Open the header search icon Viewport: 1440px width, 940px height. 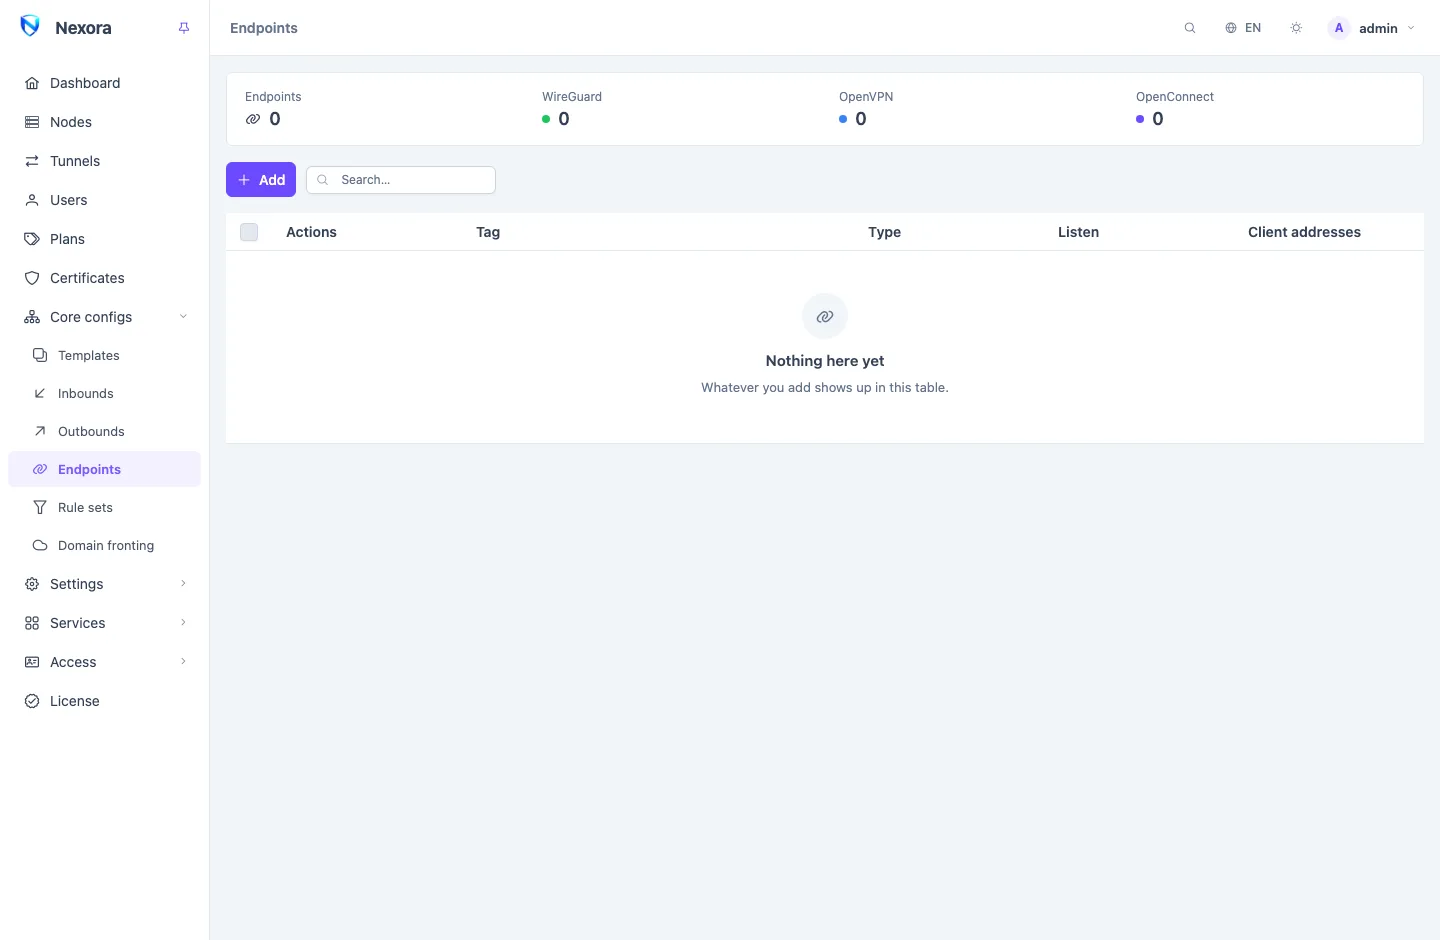click(1190, 28)
